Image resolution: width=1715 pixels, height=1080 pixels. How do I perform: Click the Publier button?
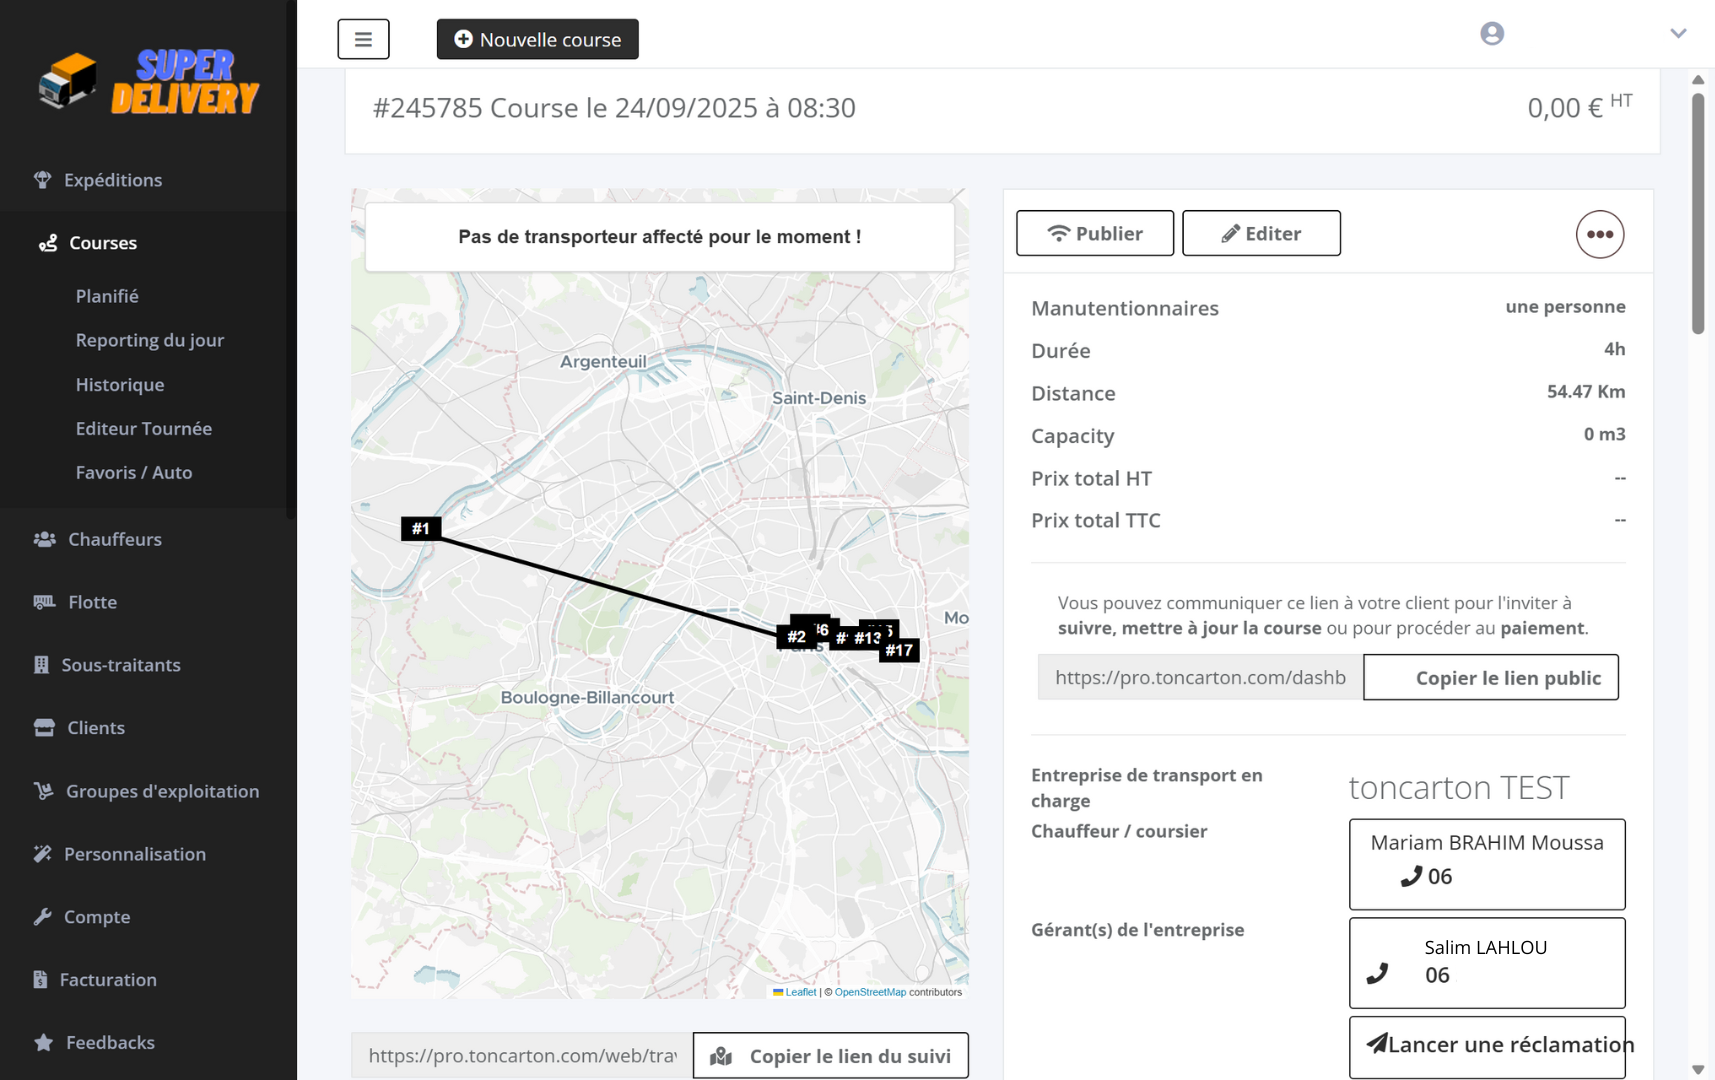point(1094,233)
